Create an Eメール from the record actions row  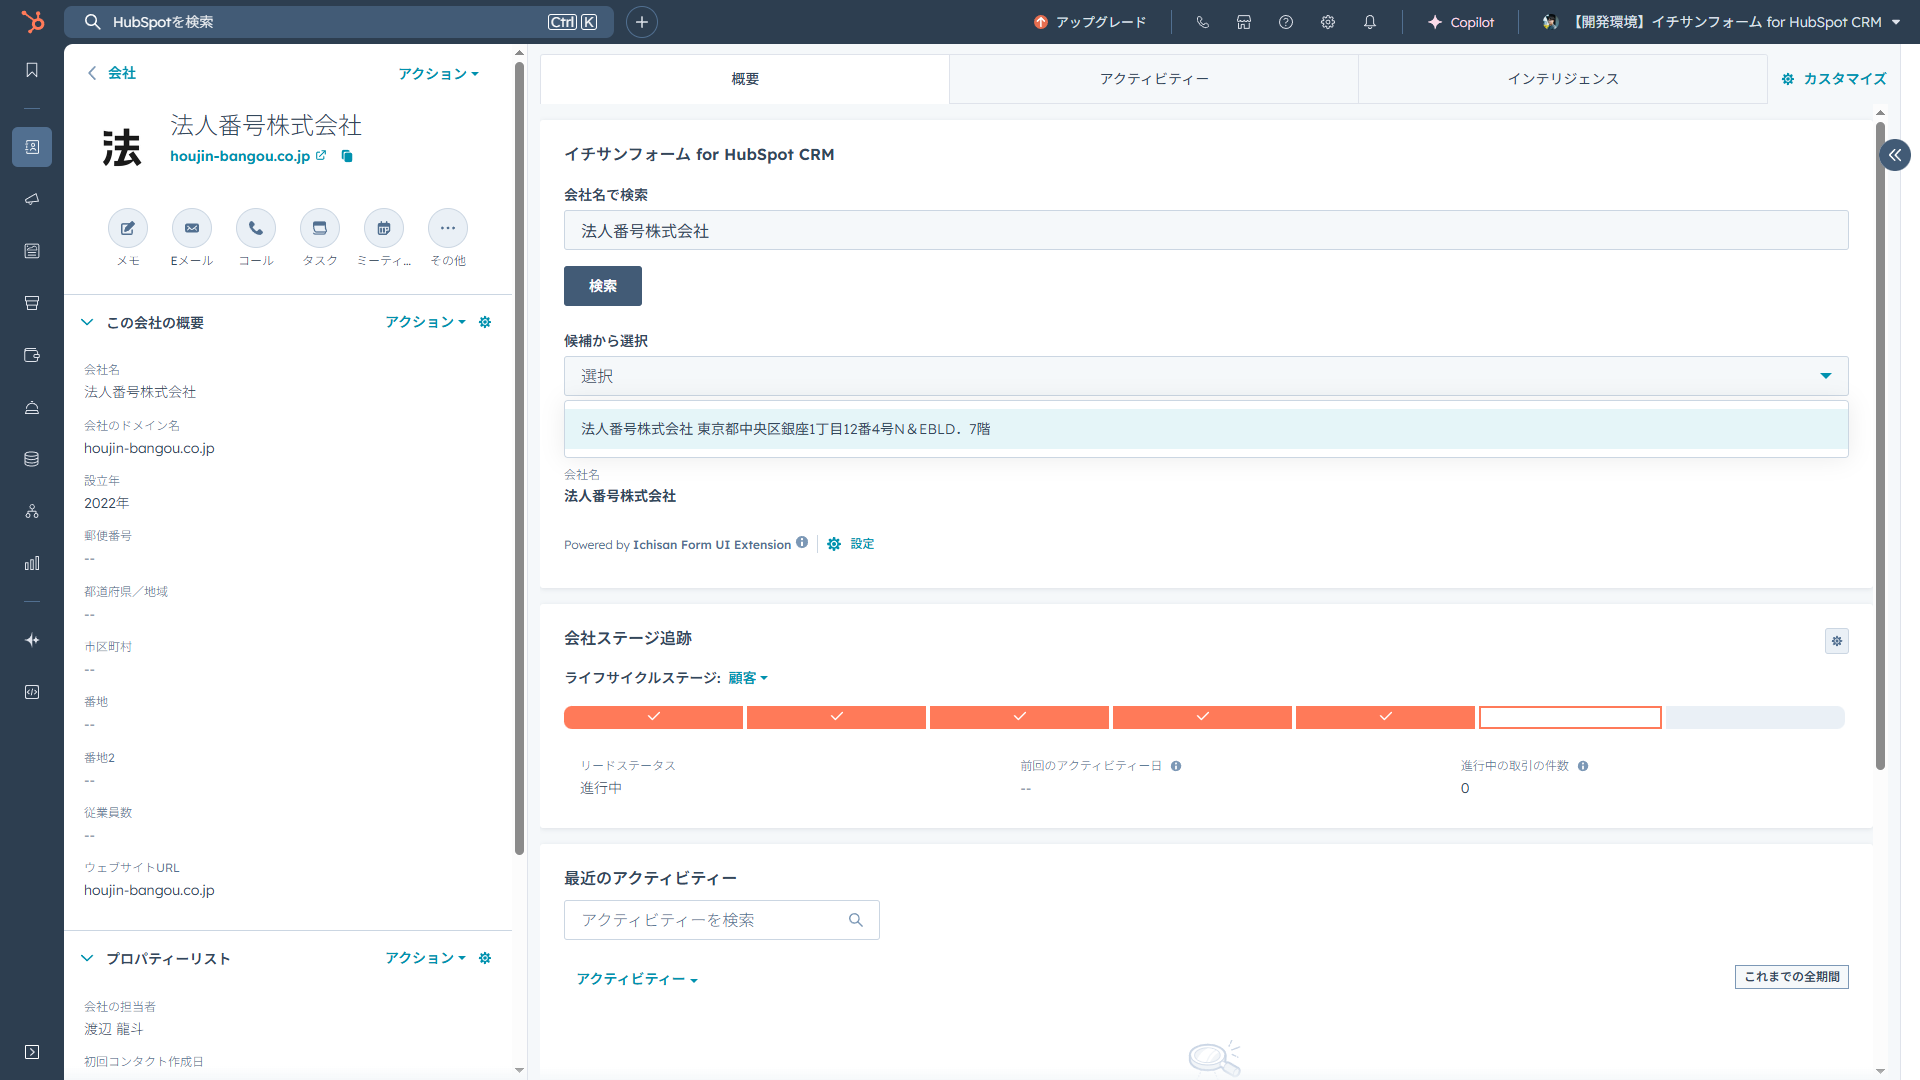pos(191,228)
